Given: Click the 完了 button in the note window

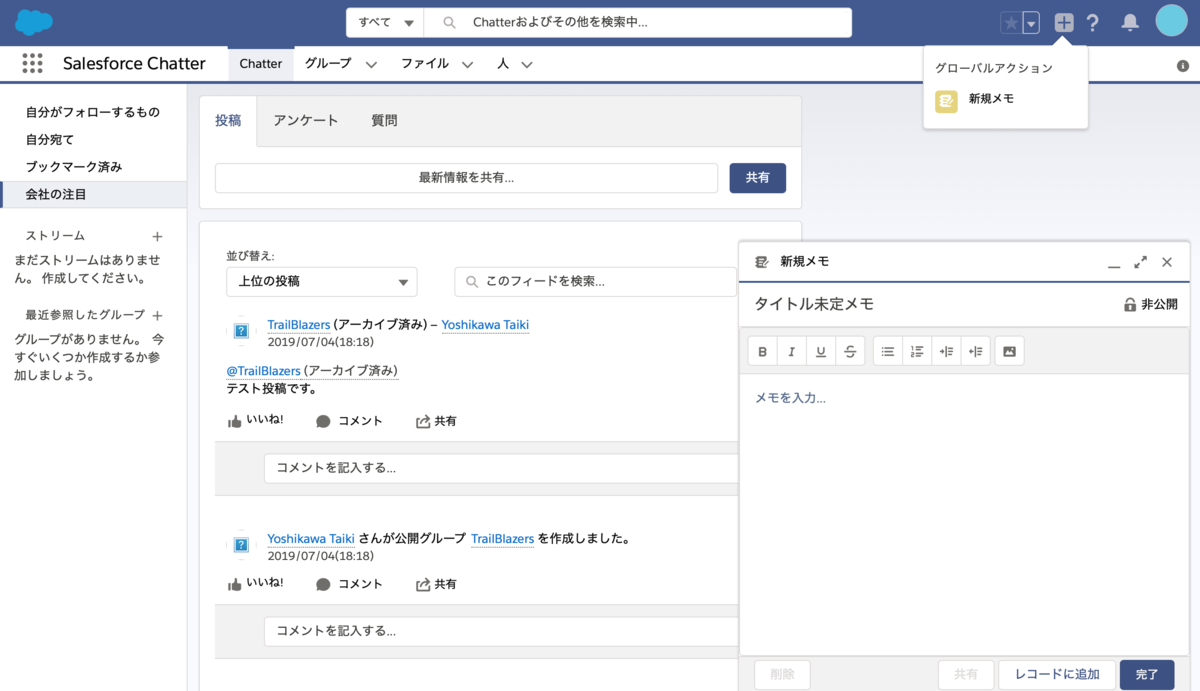Looking at the screenshot, I should 1147,674.
